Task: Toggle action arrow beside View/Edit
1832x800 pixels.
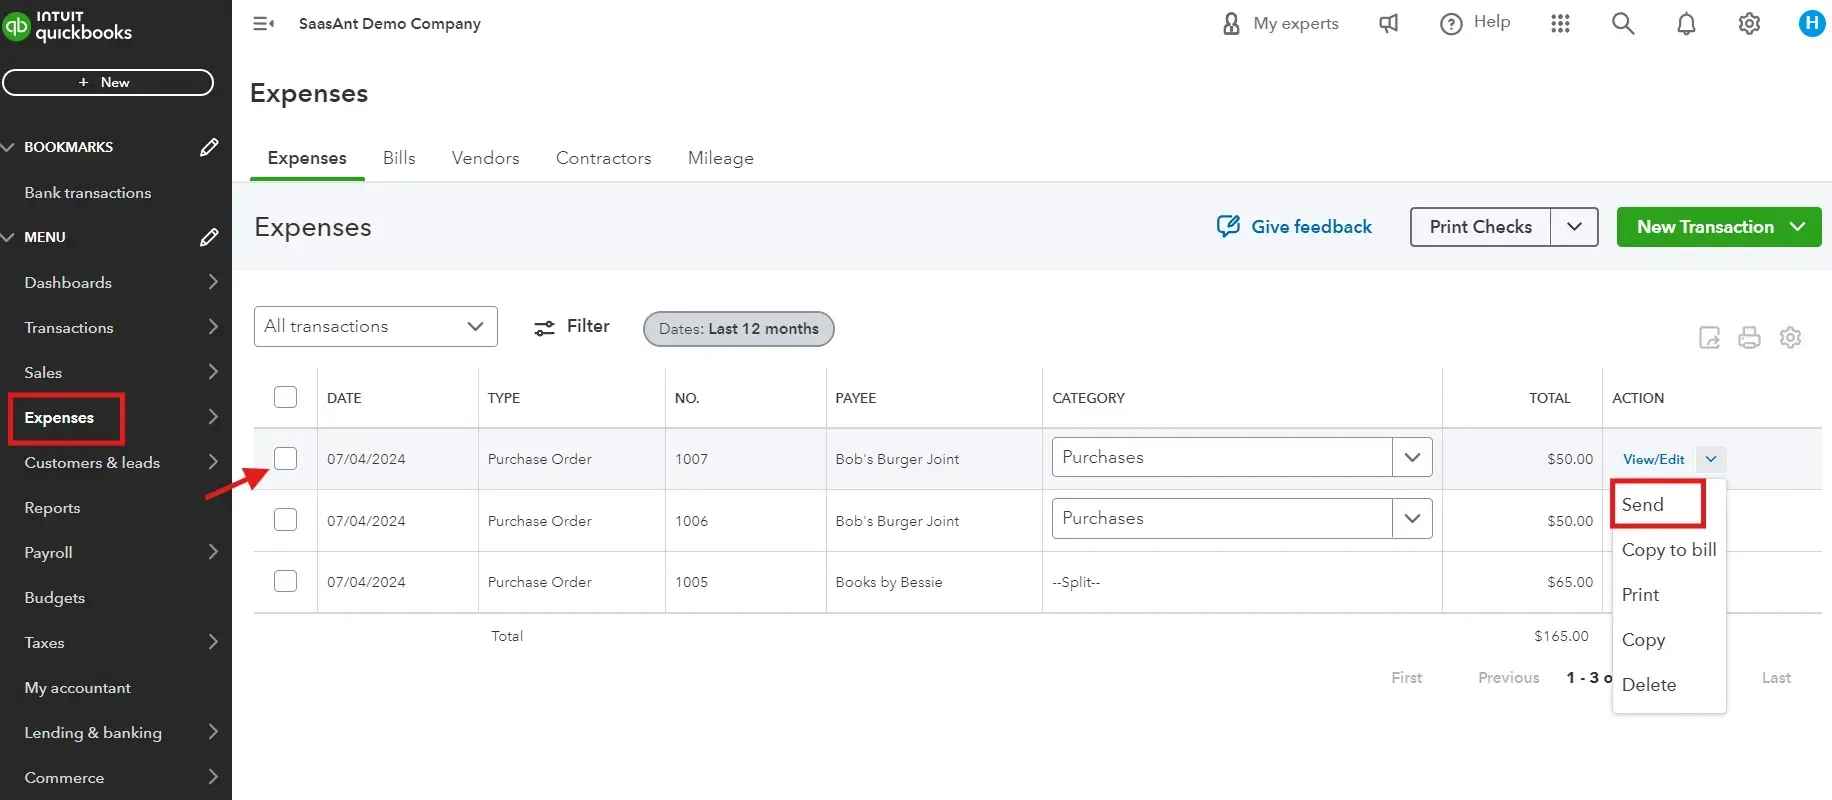Action: tap(1711, 459)
